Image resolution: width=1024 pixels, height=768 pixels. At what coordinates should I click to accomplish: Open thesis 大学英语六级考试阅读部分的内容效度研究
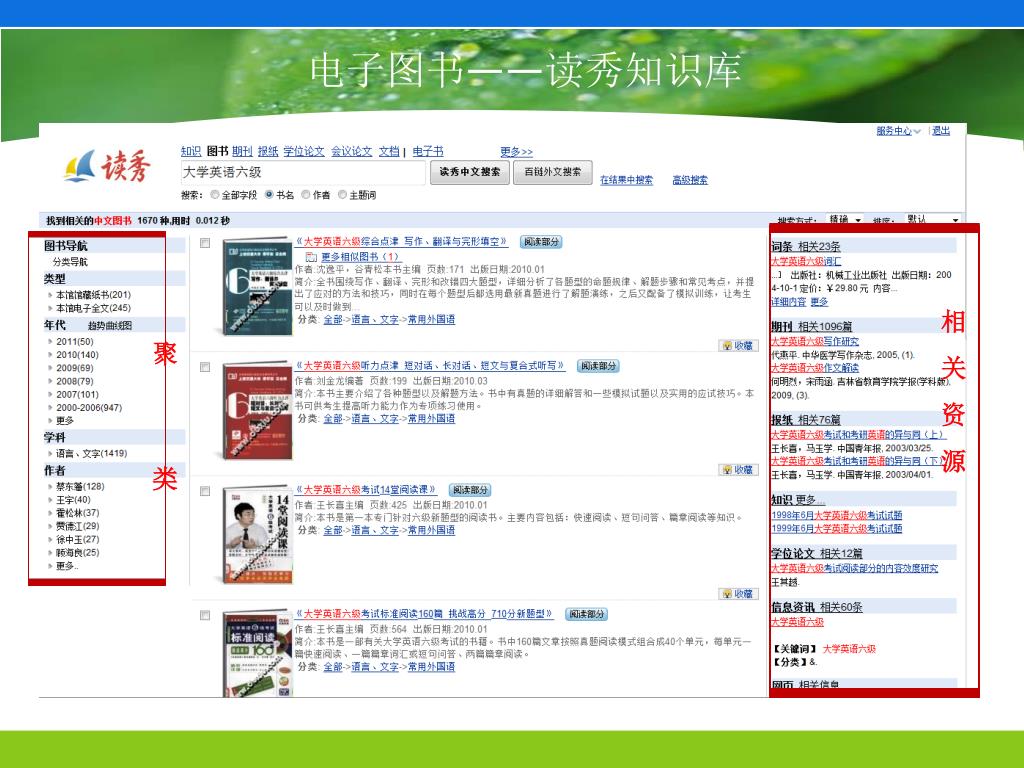point(854,568)
